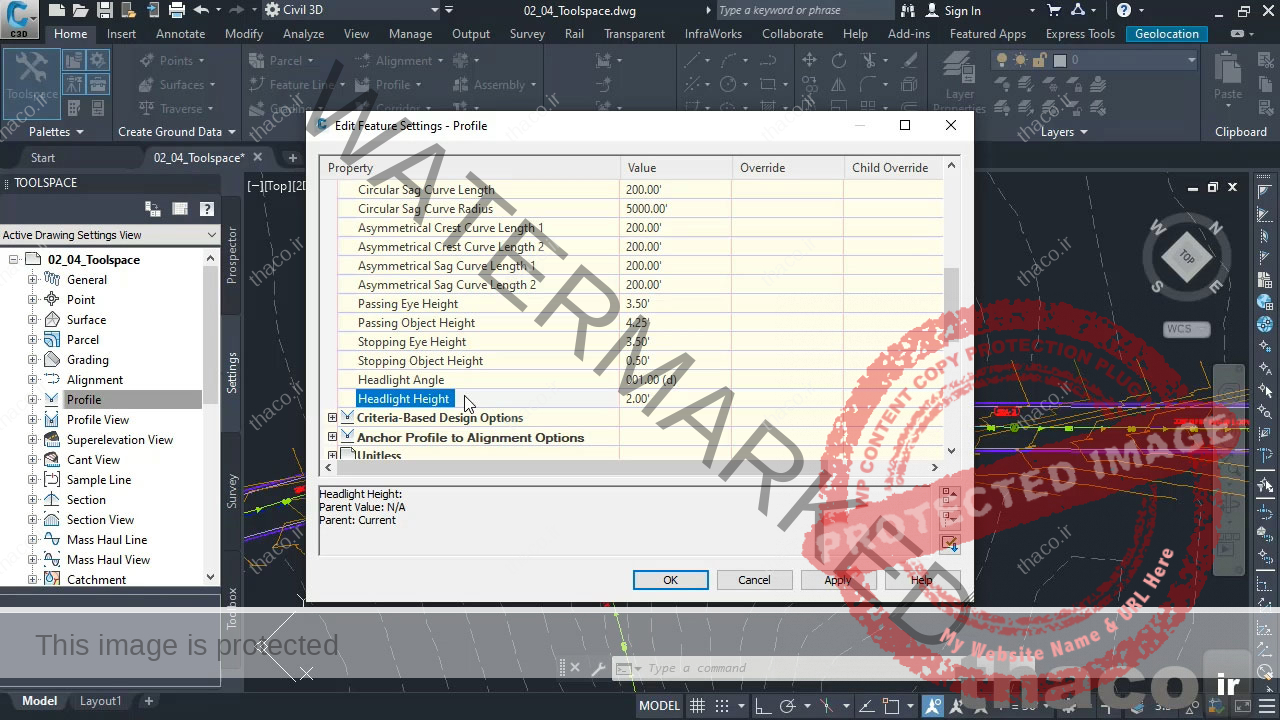
Task: Click the Autodesk App Store cart icon
Action: 1054,10
